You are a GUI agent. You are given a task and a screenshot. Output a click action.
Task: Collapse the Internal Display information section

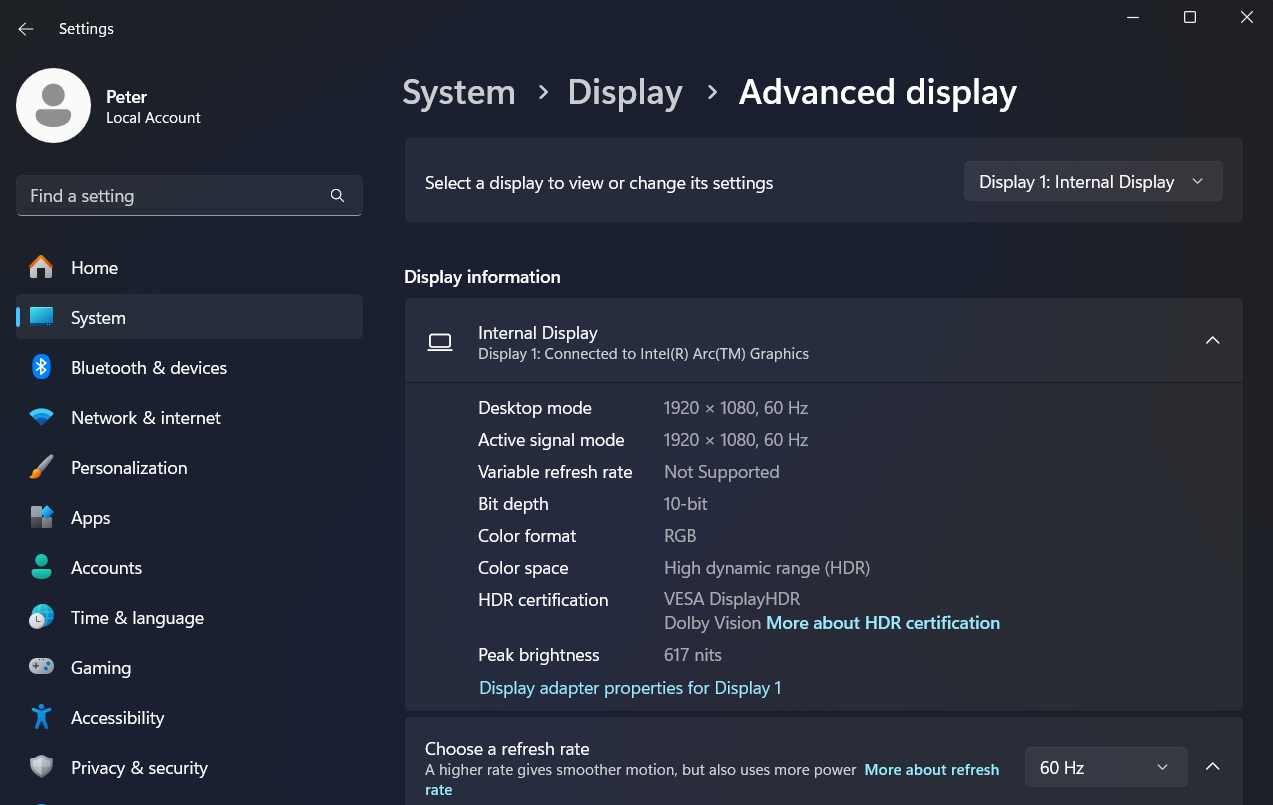pyautogui.click(x=1212, y=341)
